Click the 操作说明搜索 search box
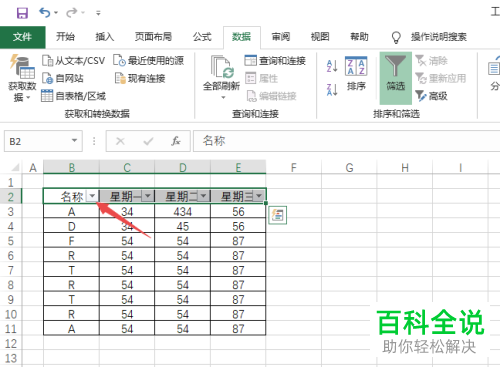500x367 pixels. point(439,37)
